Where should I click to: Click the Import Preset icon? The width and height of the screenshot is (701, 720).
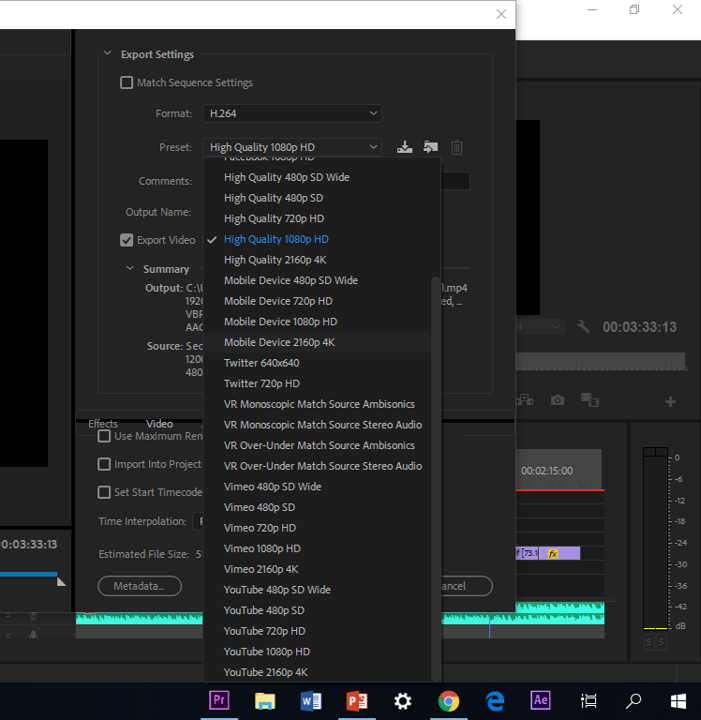(x=431, y=147)
